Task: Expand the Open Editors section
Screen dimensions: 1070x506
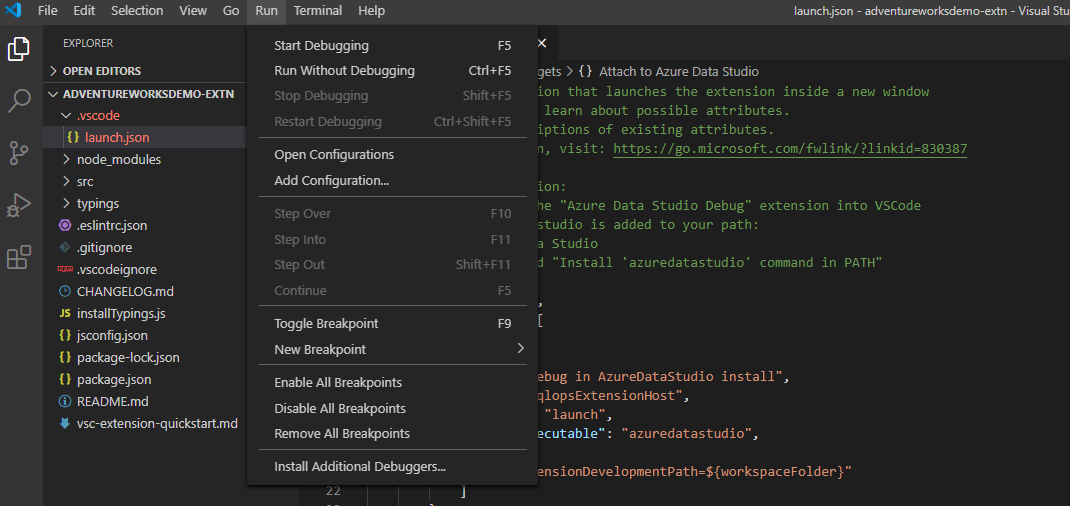Action: pyautogui.click(x=101, y=71)
